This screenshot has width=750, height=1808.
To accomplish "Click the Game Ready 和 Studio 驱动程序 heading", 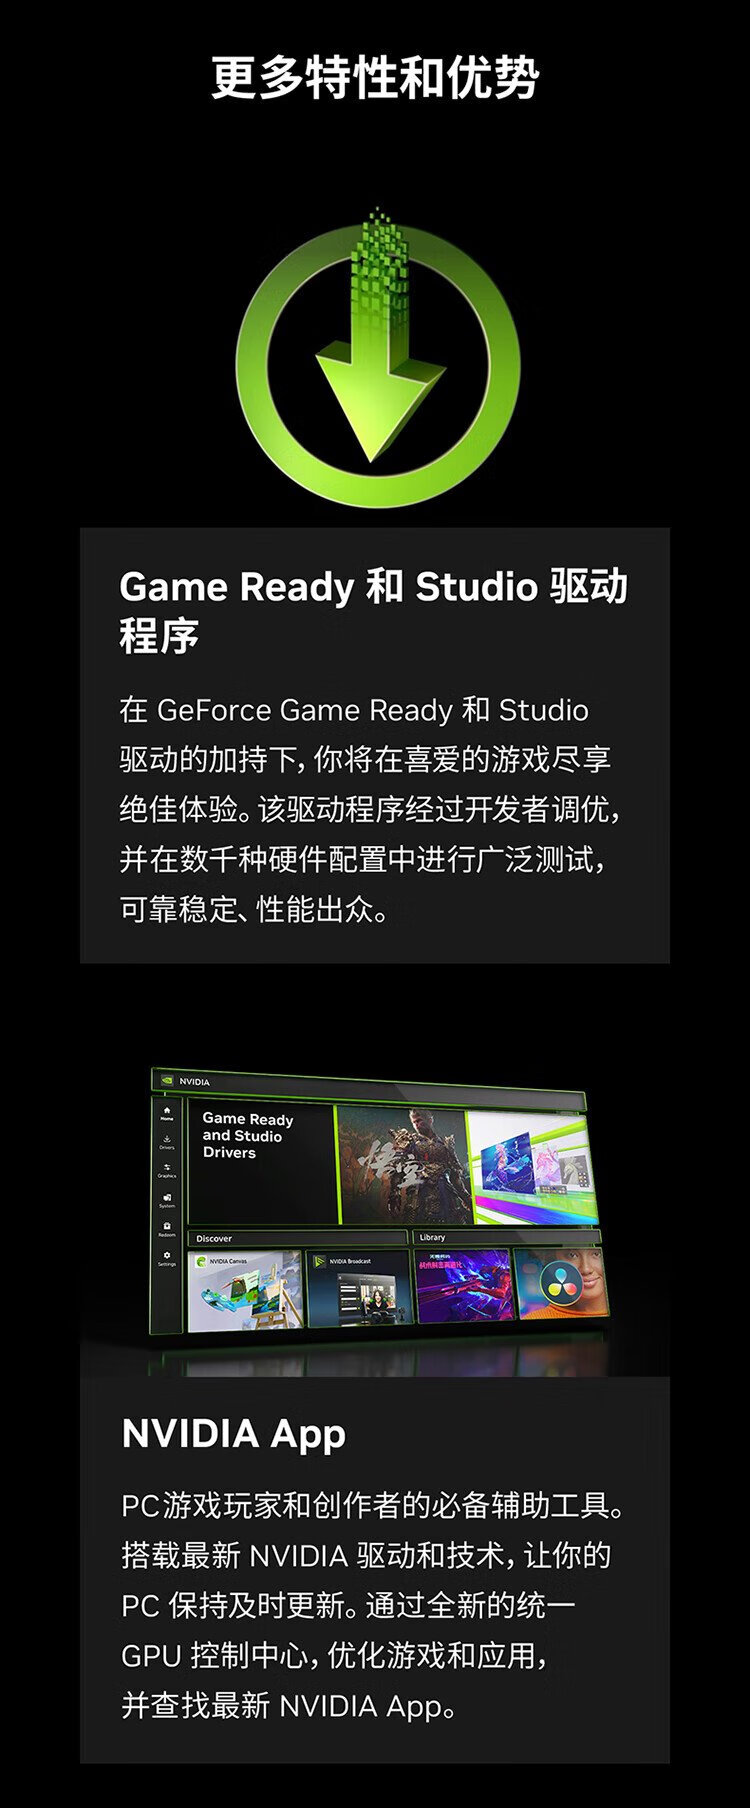I will tap(372, 610).
